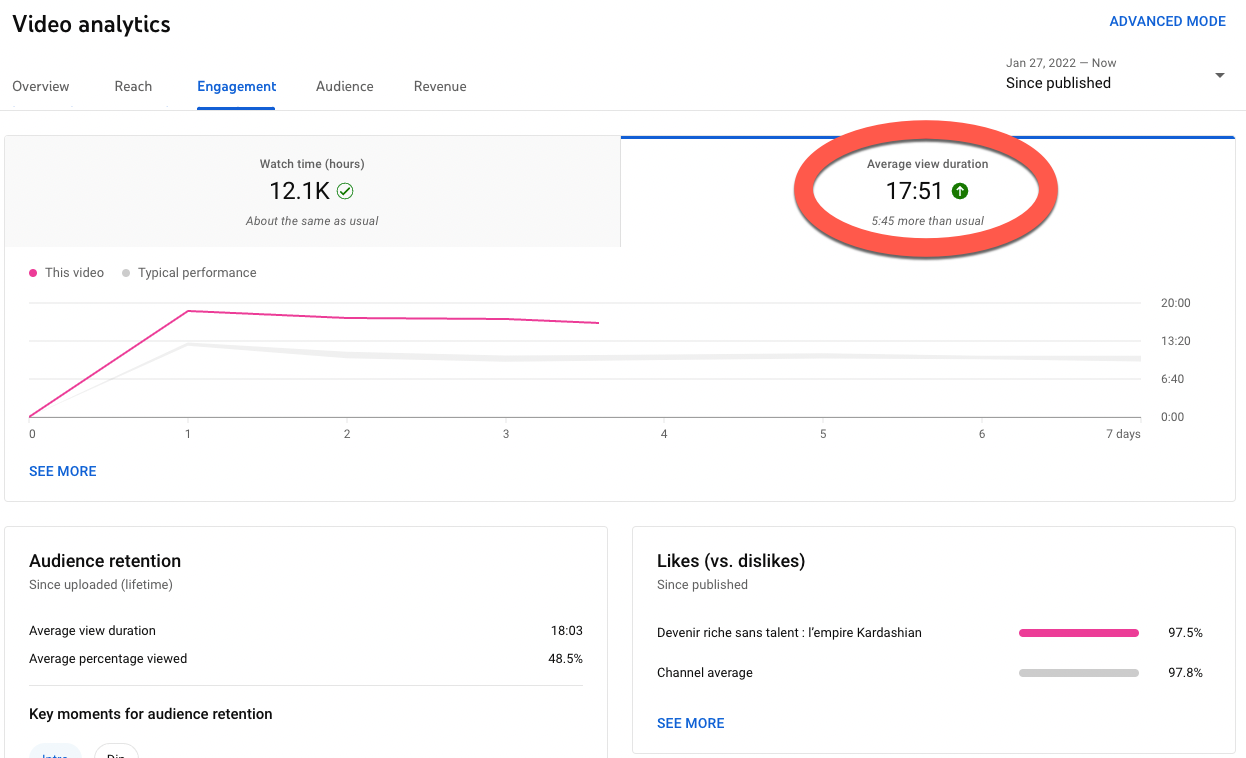Click the Engagement tab

[x=237, y=87]
